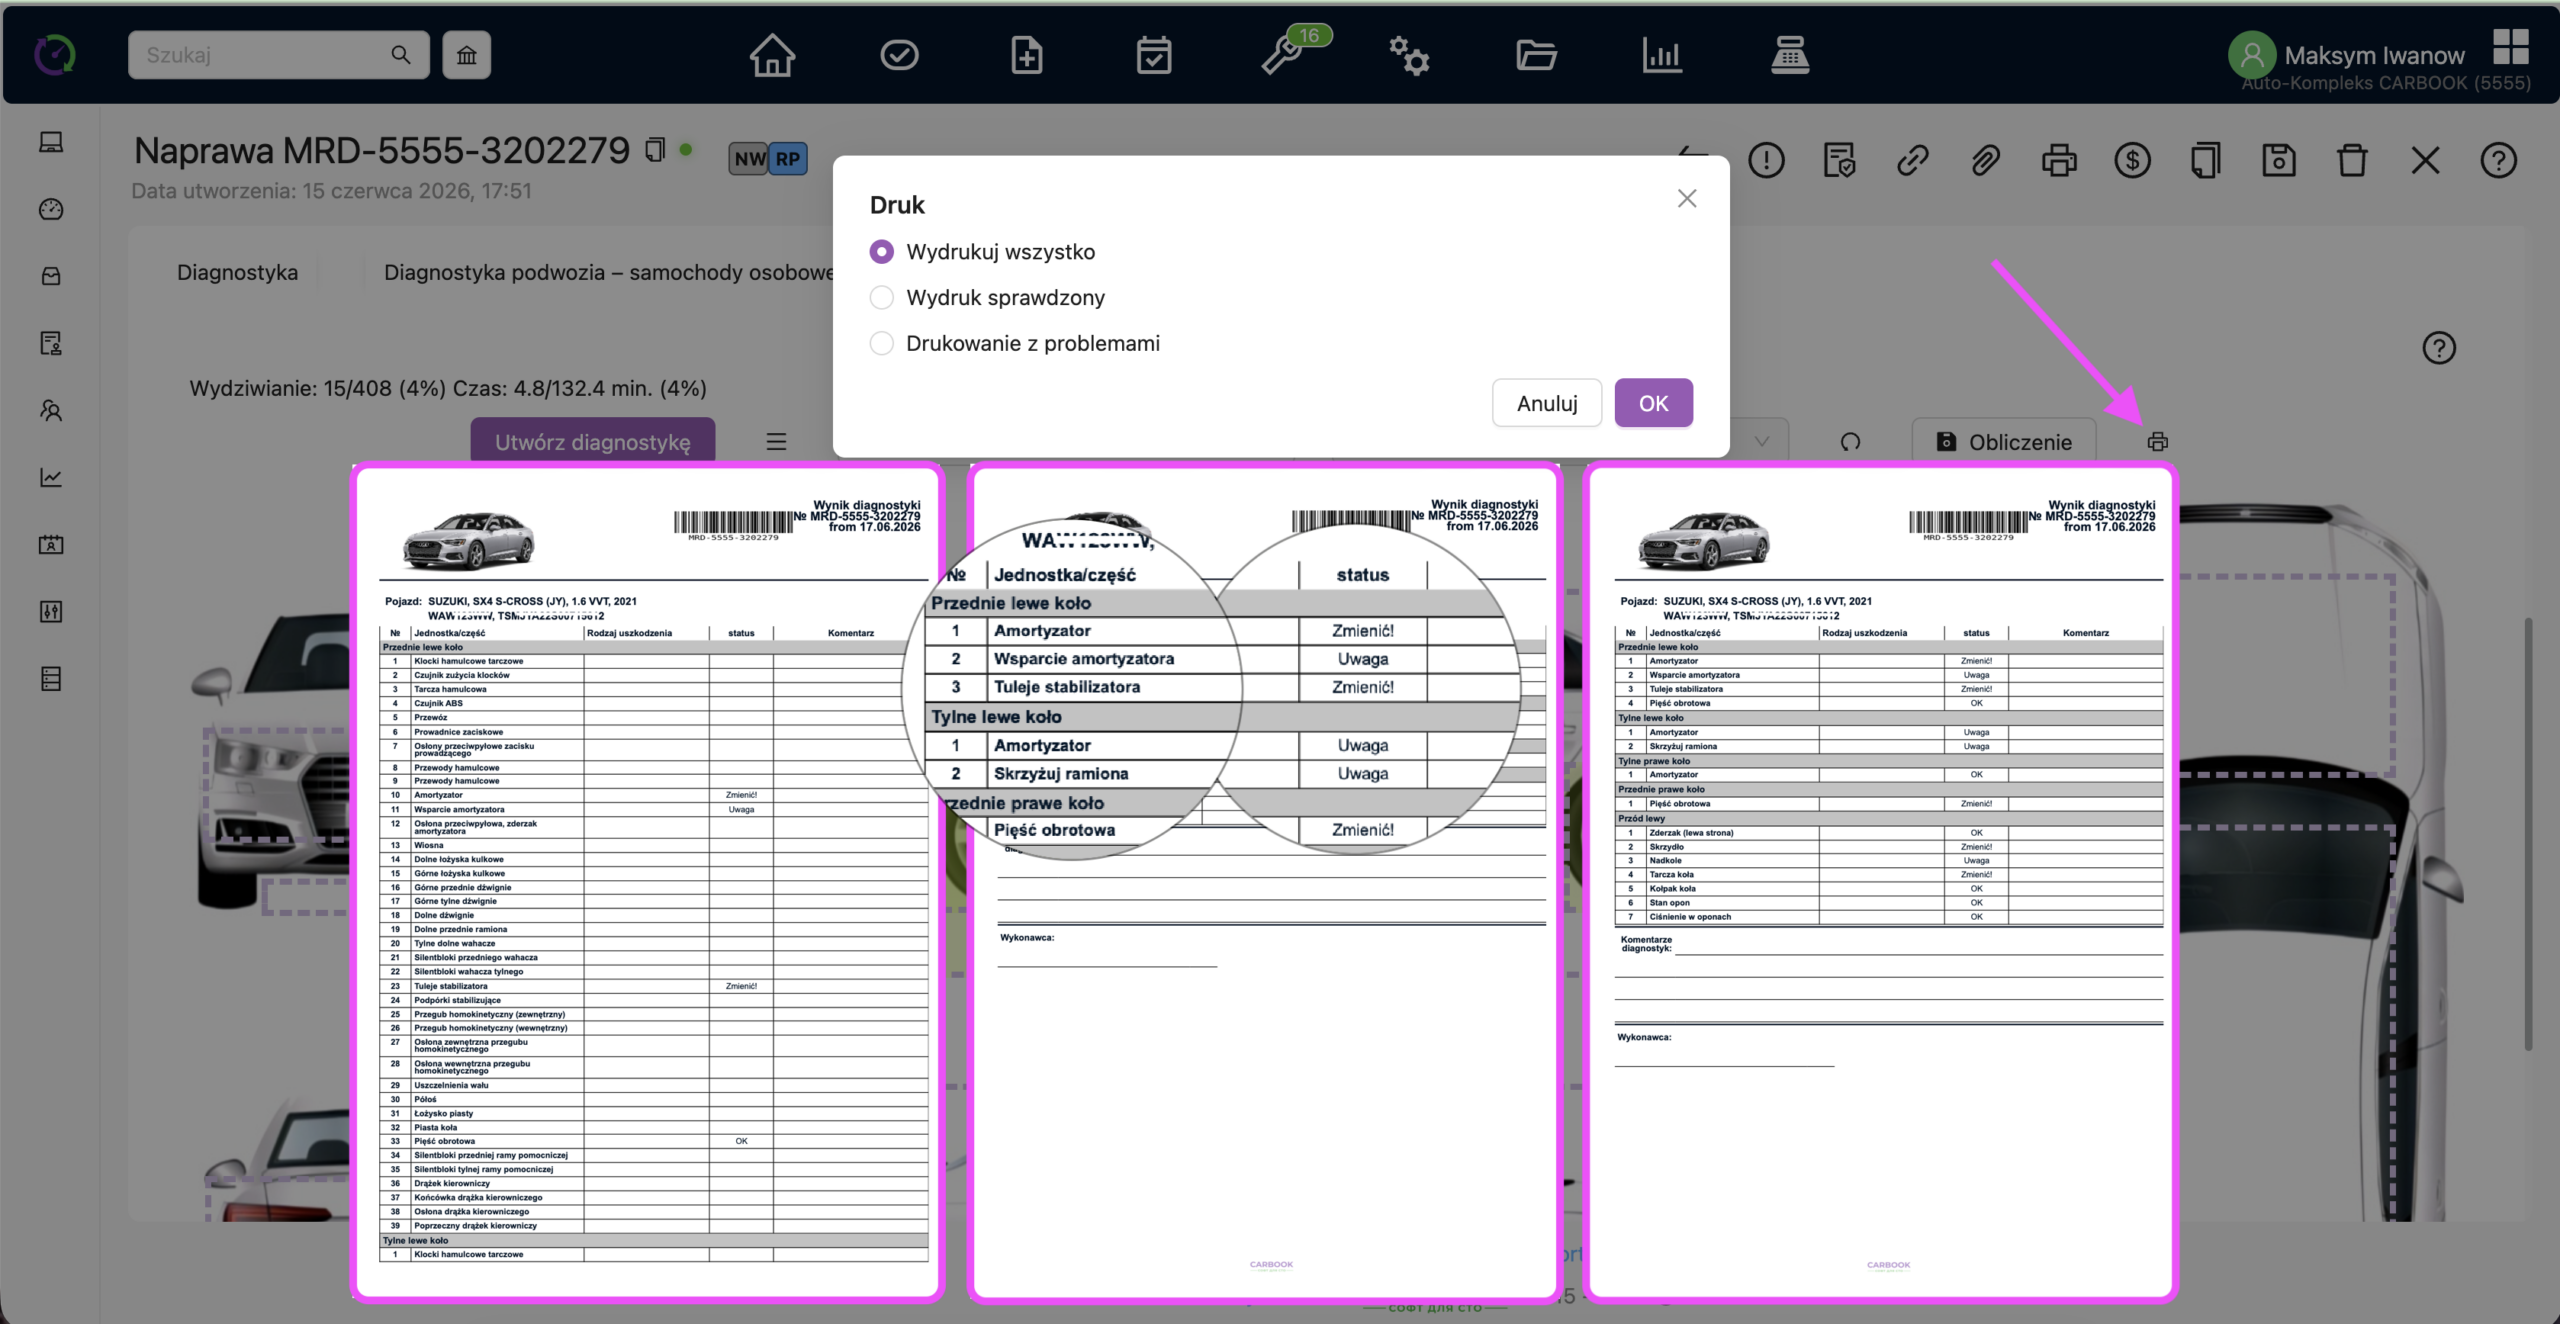Viewport: 2560px width, 1324px height.
Task: Click the RP status badge
Action: (788, 159)
